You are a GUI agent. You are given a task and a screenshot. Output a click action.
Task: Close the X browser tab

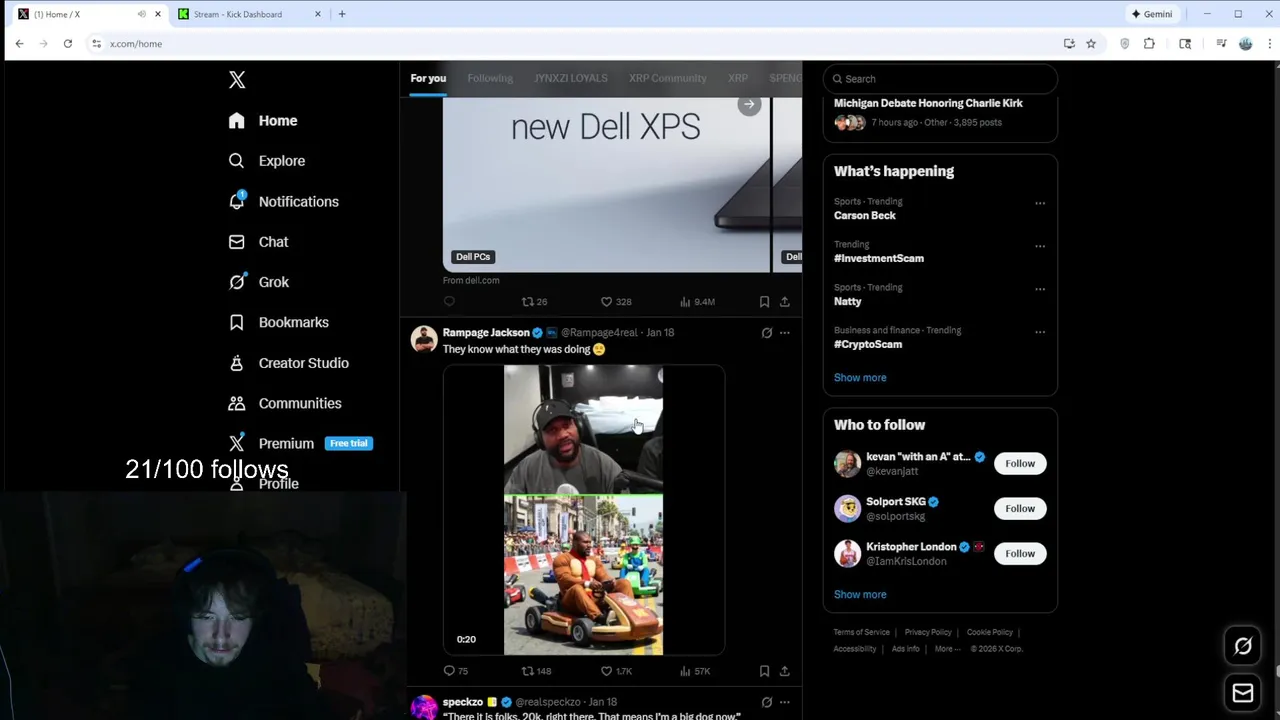(x=157, y=14)
